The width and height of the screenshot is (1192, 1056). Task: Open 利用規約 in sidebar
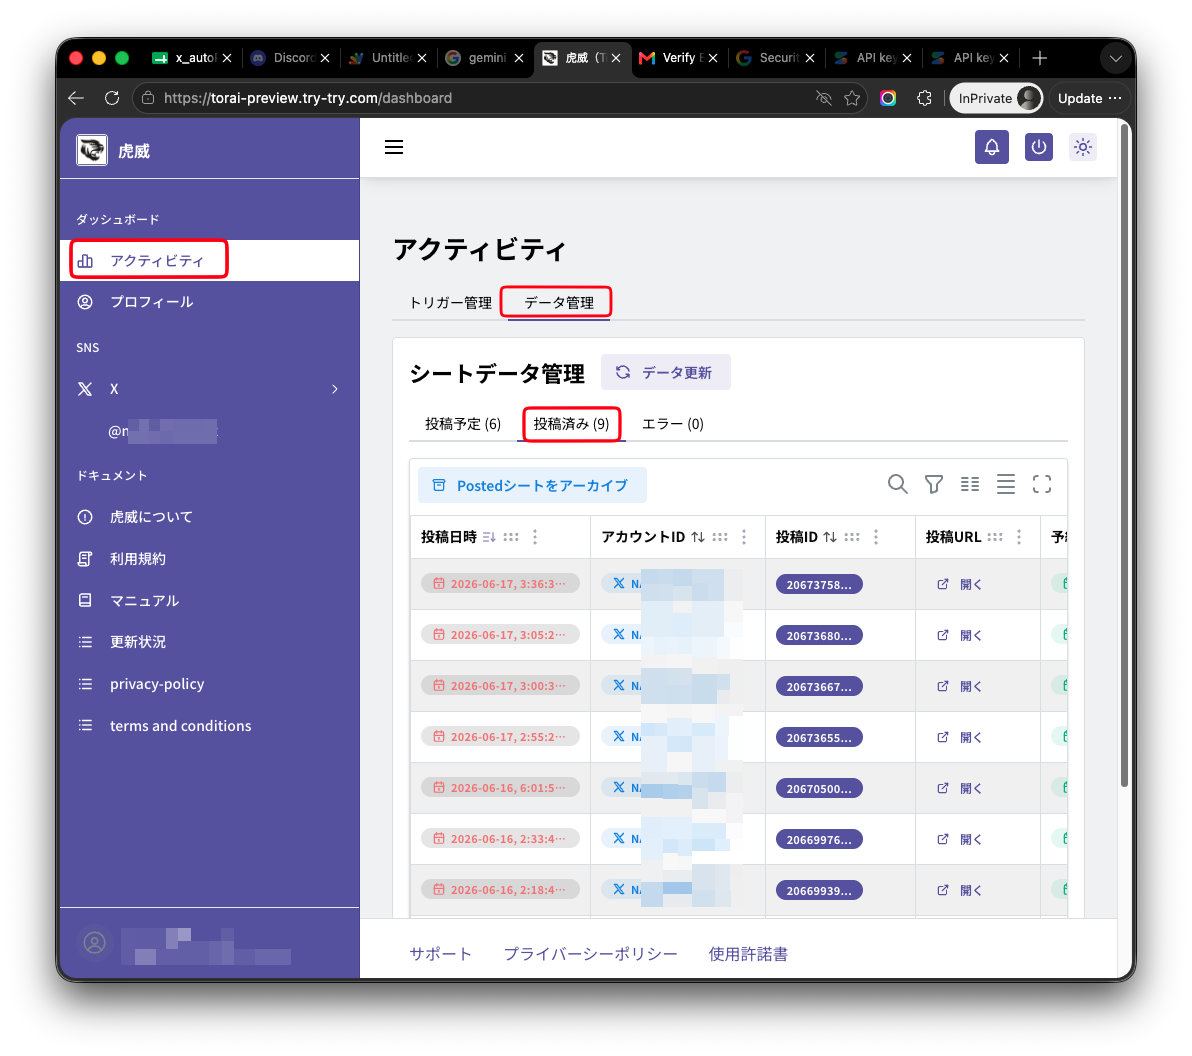click(209, 559)
